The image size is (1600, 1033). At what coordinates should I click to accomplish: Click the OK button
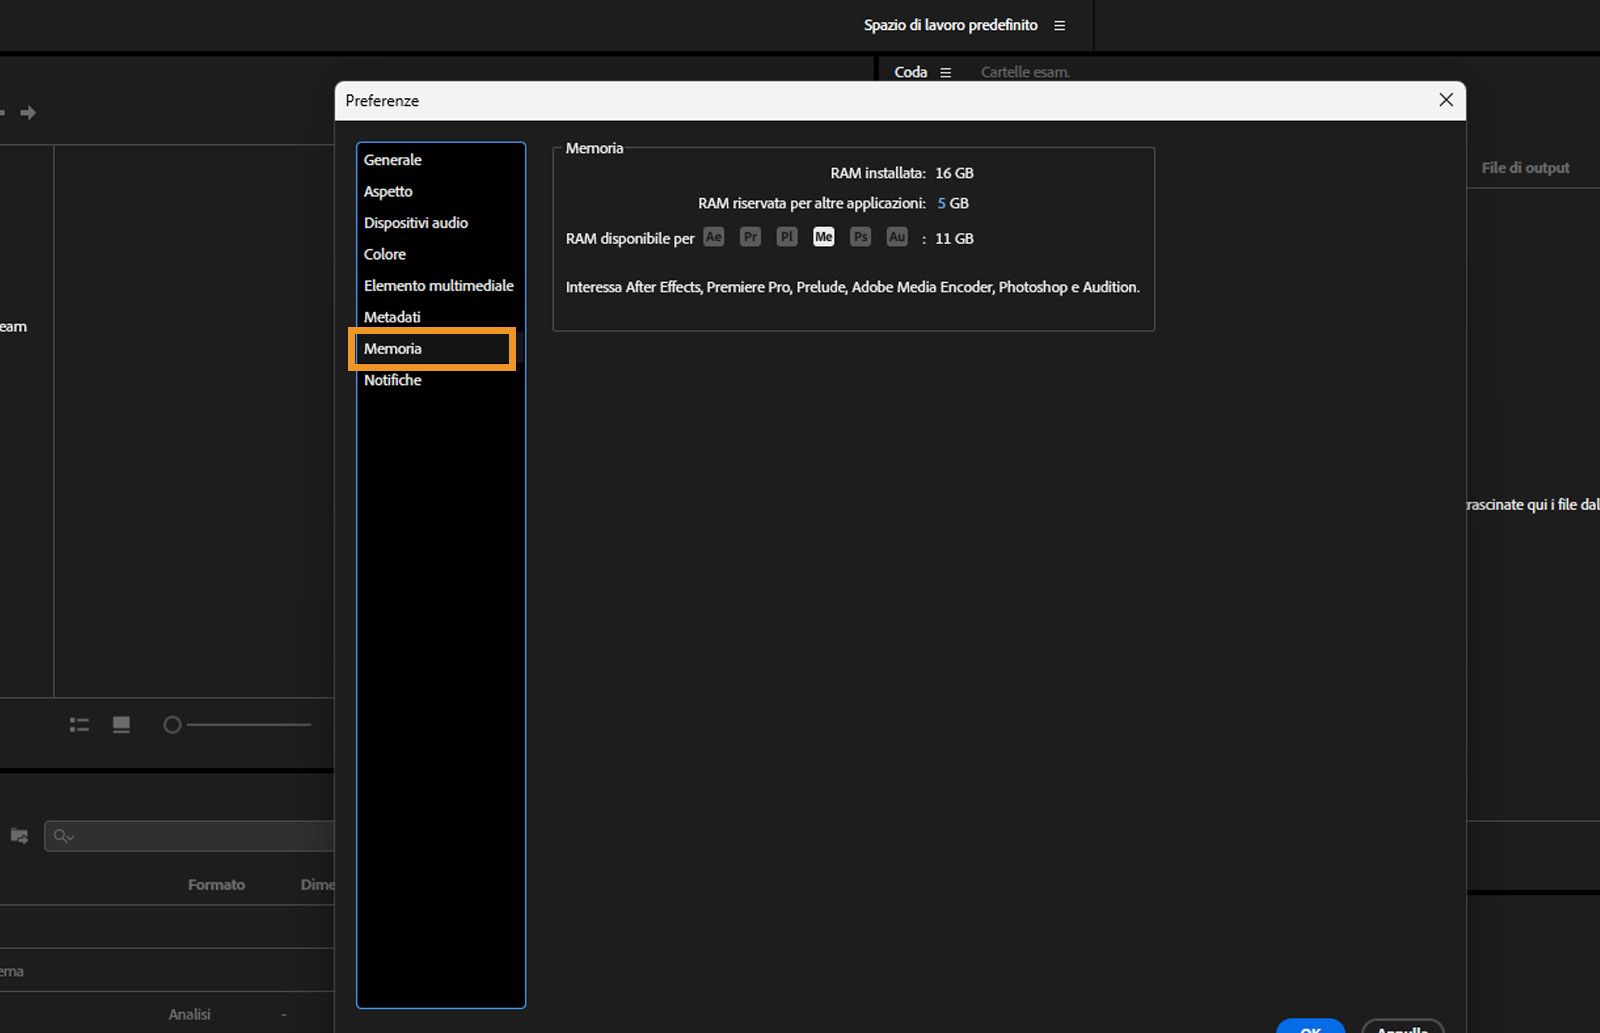pyautogui.click(x=1310, y=1028)
